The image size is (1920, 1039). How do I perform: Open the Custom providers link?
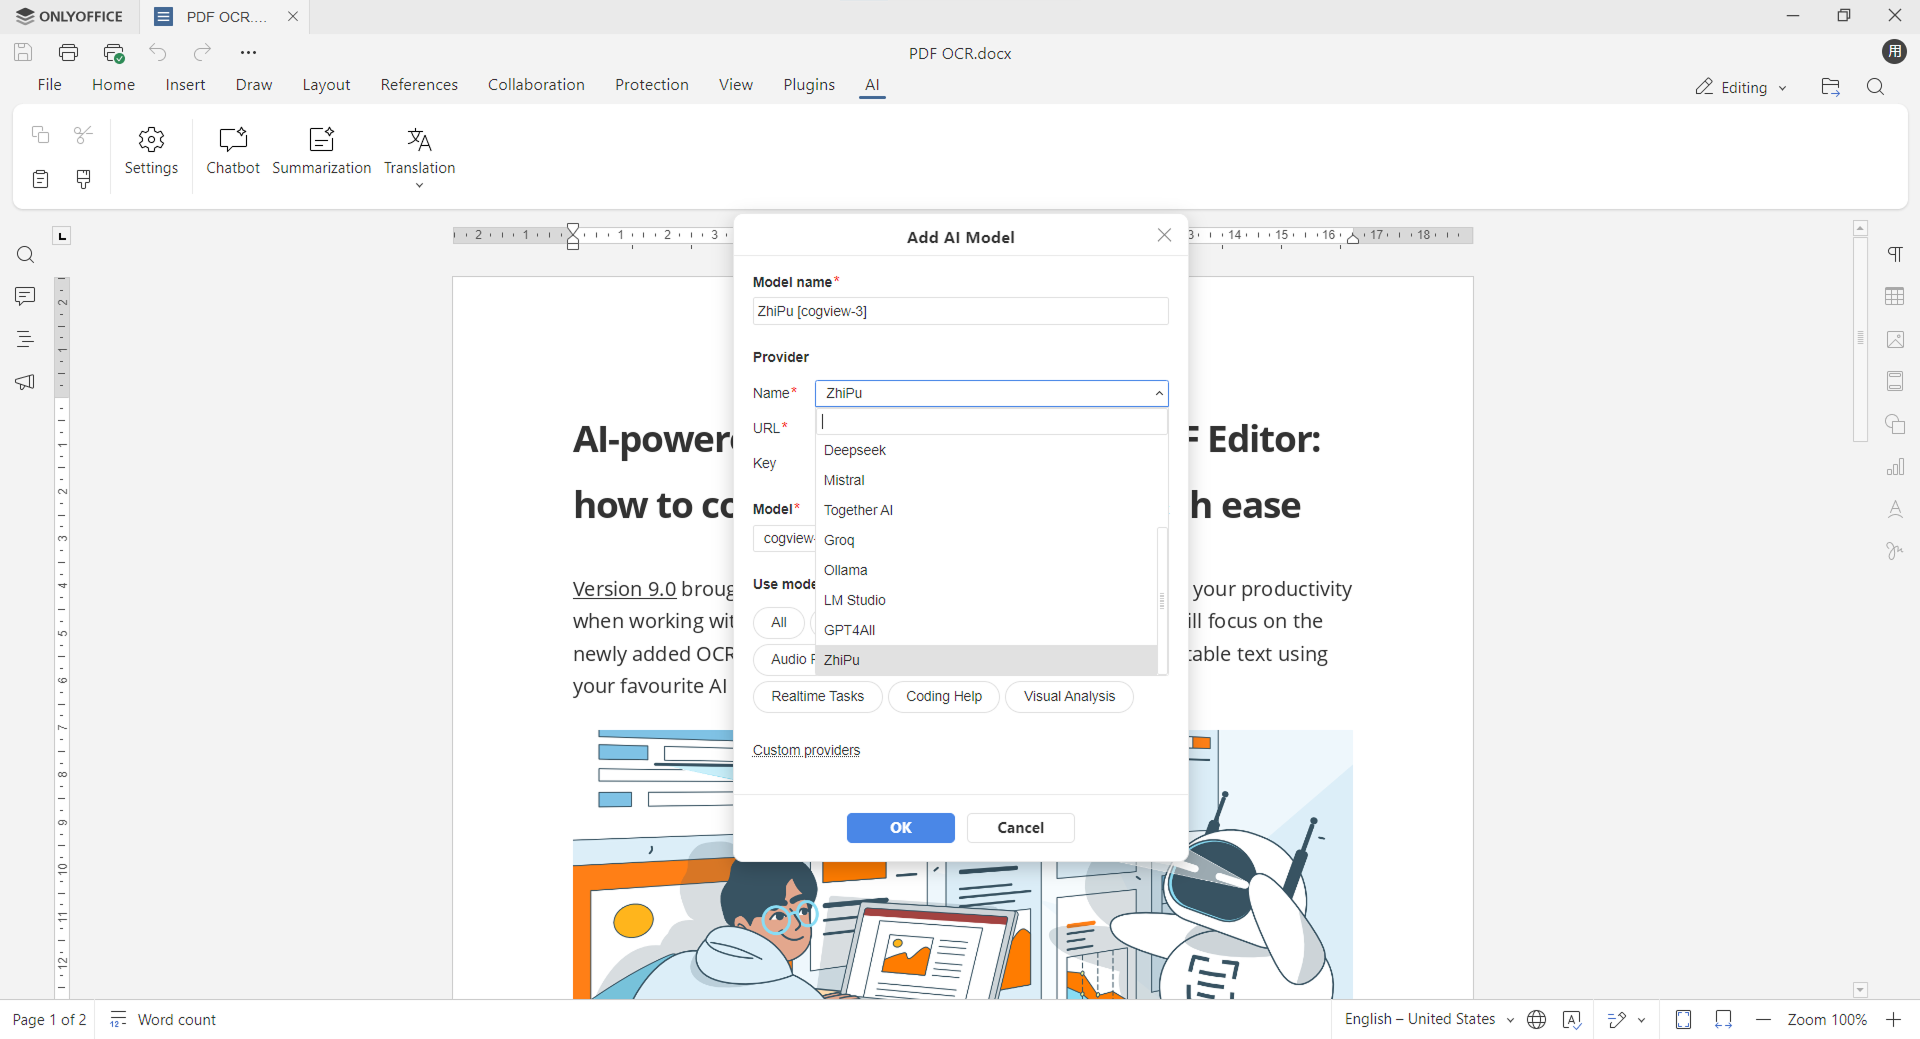806,750
